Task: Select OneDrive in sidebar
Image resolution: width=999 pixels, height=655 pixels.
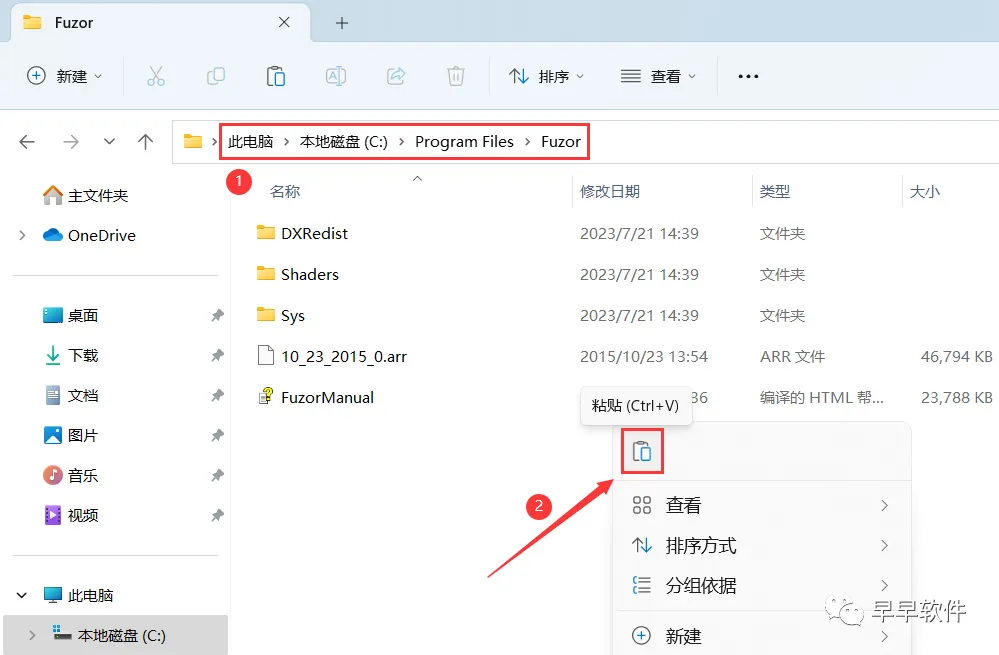Action: [89, 235]
